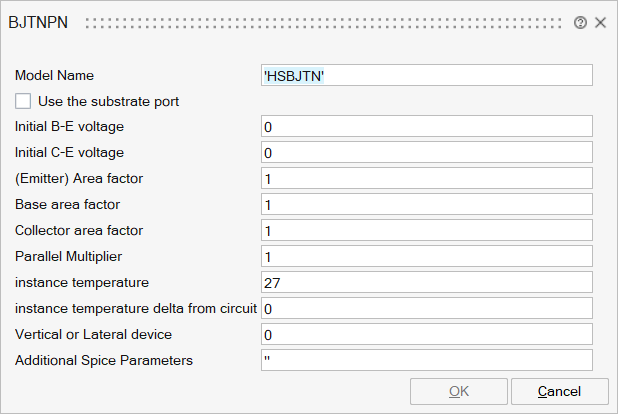This screenshot has height=414, width=618.
Task: Click the Use the substrate port label
Action: [108, 101]
